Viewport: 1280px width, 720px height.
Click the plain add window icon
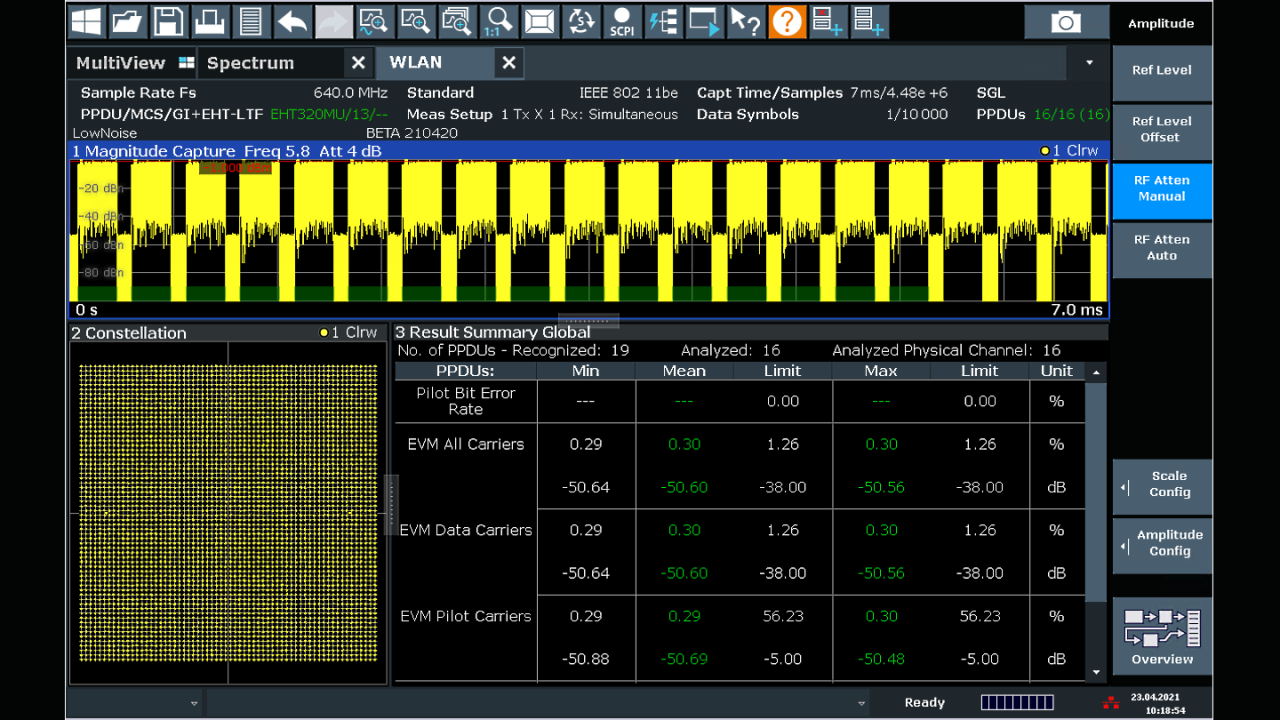tap(869, 21)
